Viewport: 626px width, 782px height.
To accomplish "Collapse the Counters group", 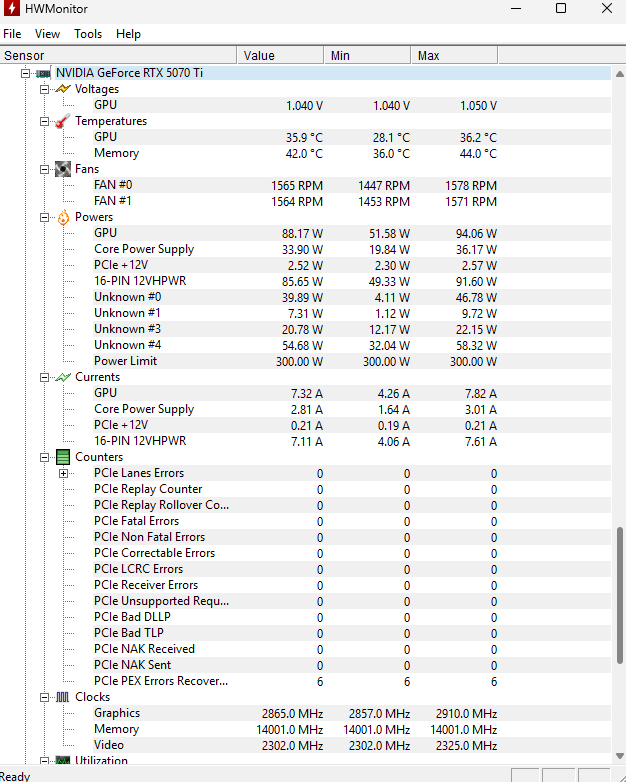I will 44,457.
